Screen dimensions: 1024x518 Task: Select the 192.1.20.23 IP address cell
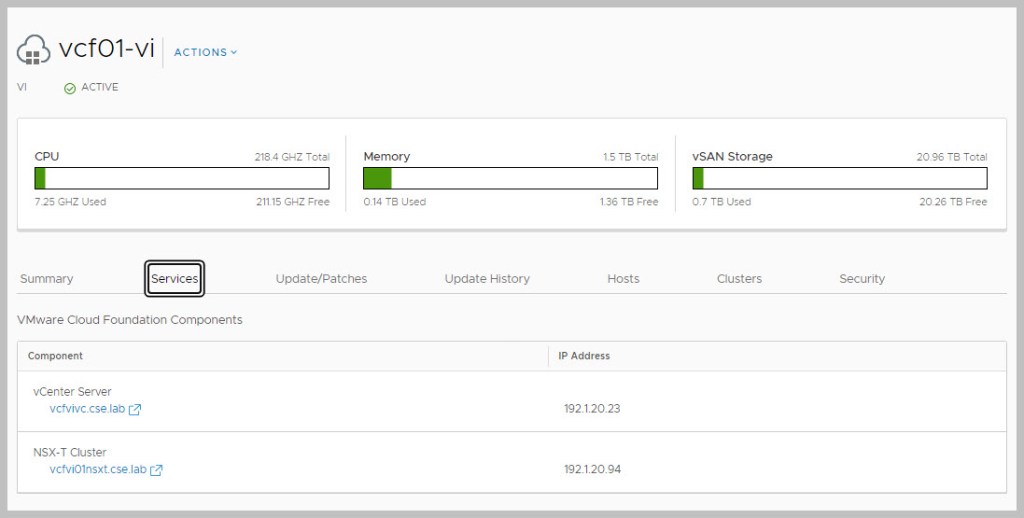pos(592,409)
